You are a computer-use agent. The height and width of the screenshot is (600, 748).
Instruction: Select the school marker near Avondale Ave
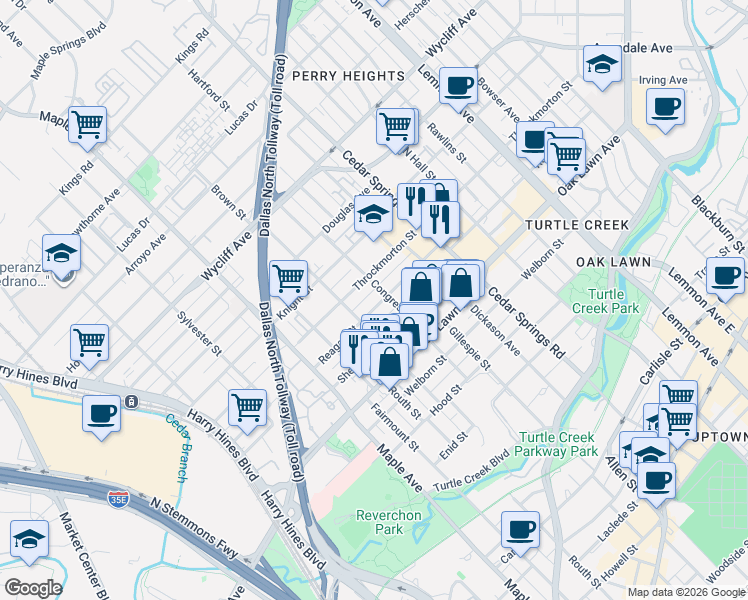(603, 66)
